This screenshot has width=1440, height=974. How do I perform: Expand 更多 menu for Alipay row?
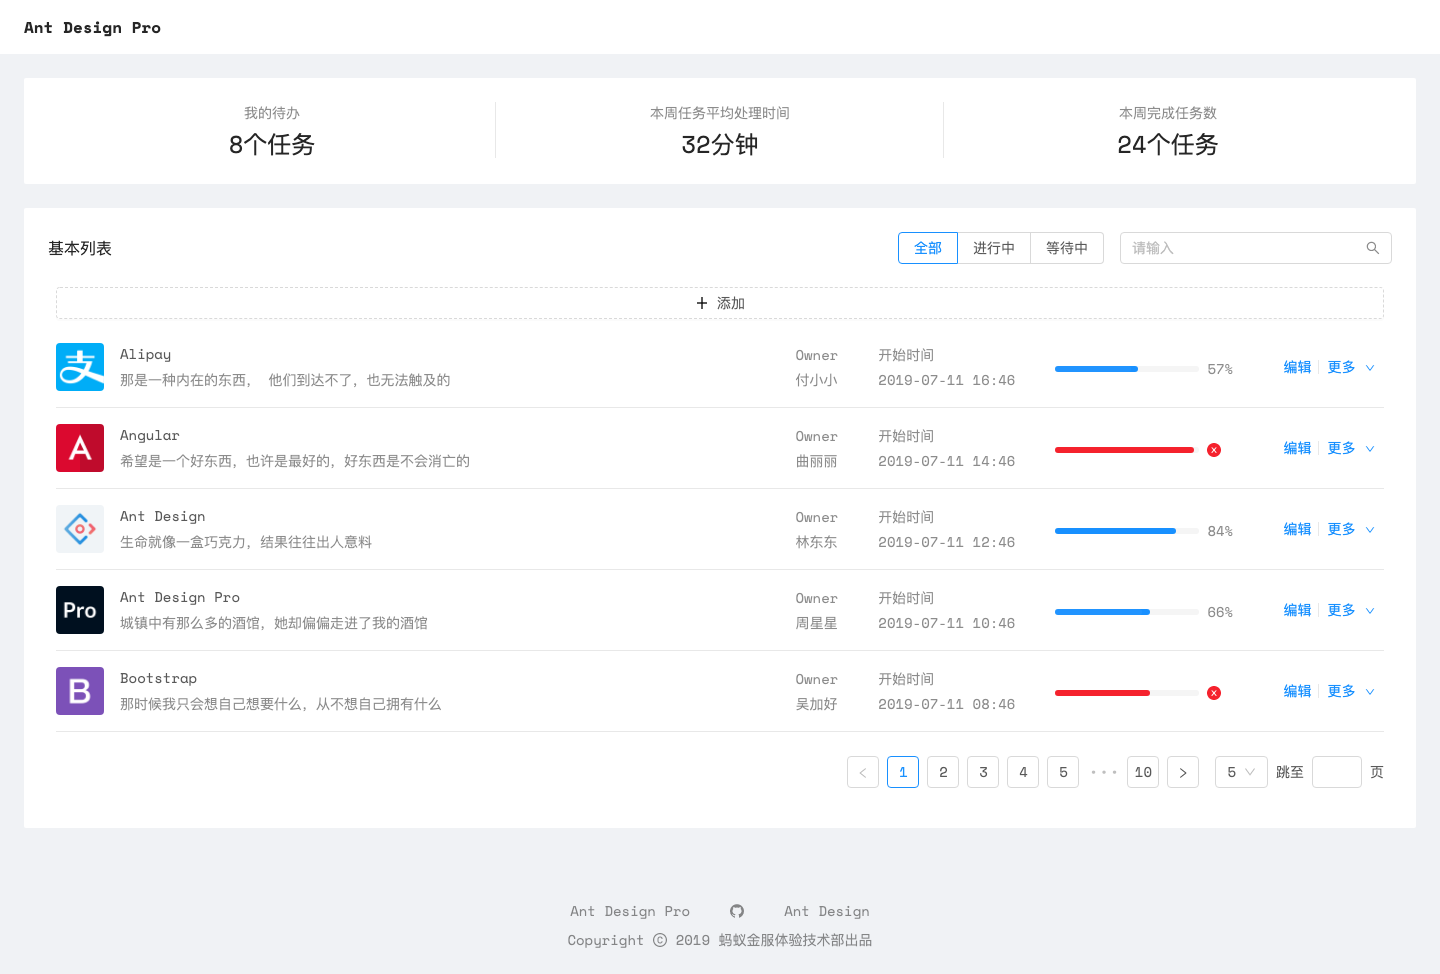pos(1351,367)
